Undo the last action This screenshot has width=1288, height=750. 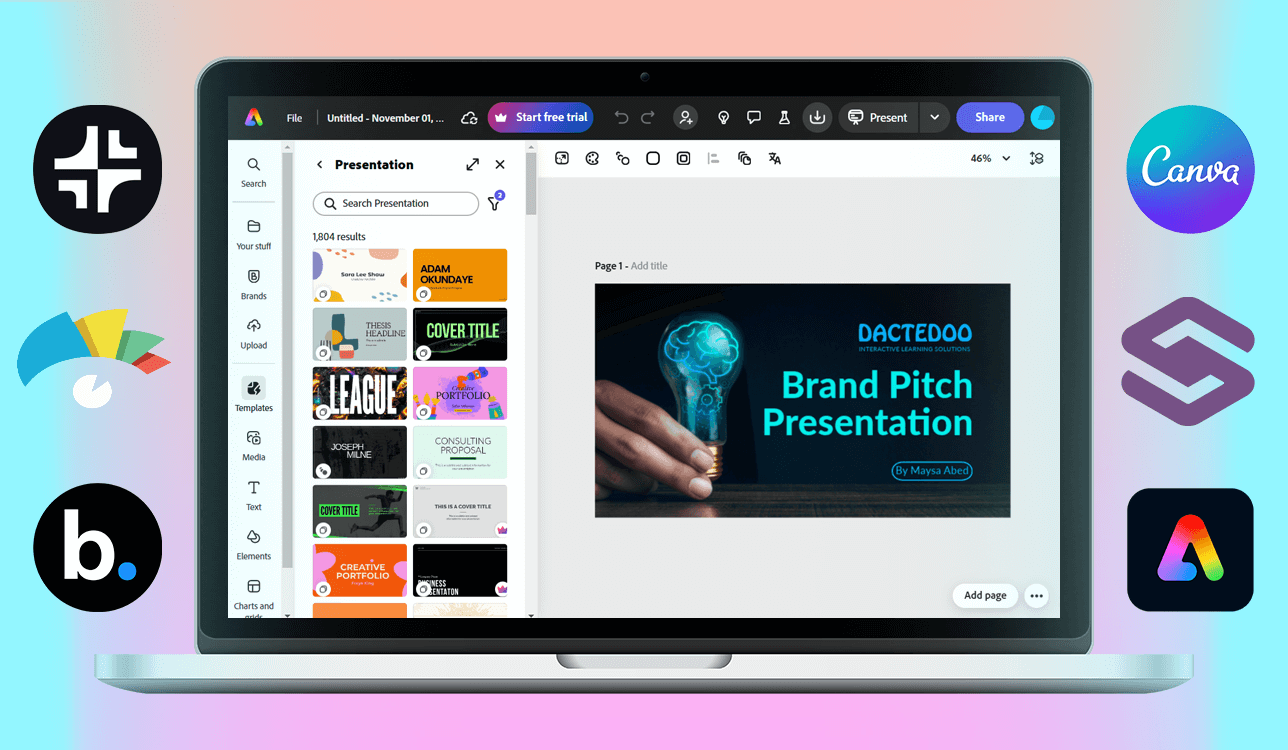[621, 118]
